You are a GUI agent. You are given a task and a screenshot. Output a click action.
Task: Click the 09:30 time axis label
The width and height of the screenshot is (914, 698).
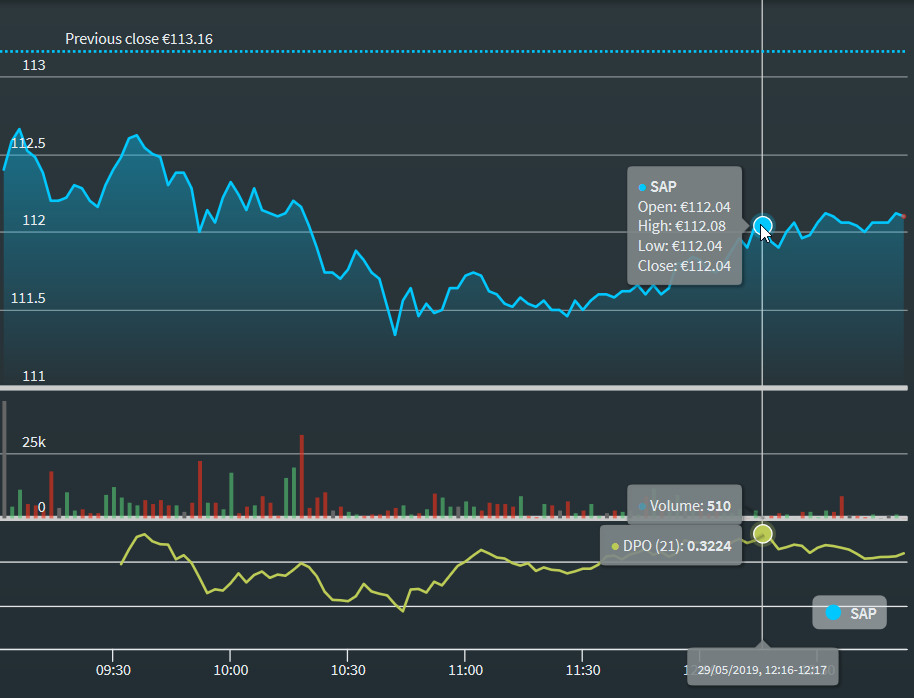[113, 670]
